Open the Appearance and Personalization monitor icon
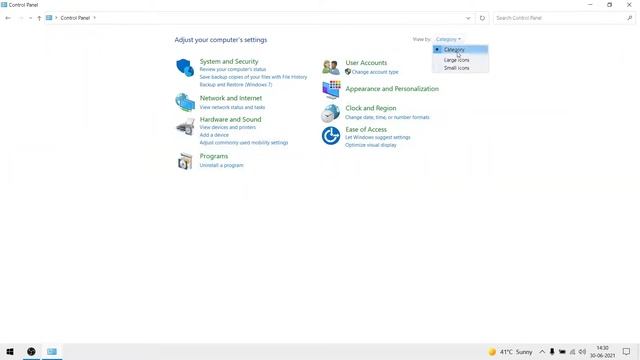 331,89
